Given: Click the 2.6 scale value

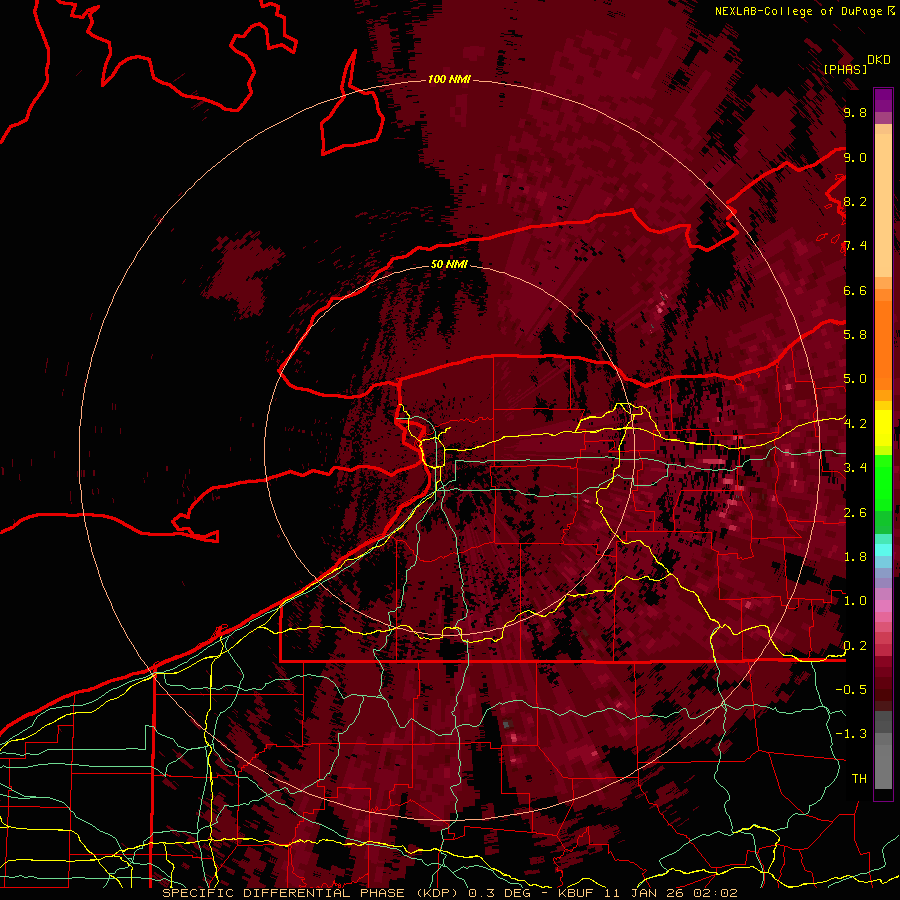Looking at the screenshot, I should (855, 513).
